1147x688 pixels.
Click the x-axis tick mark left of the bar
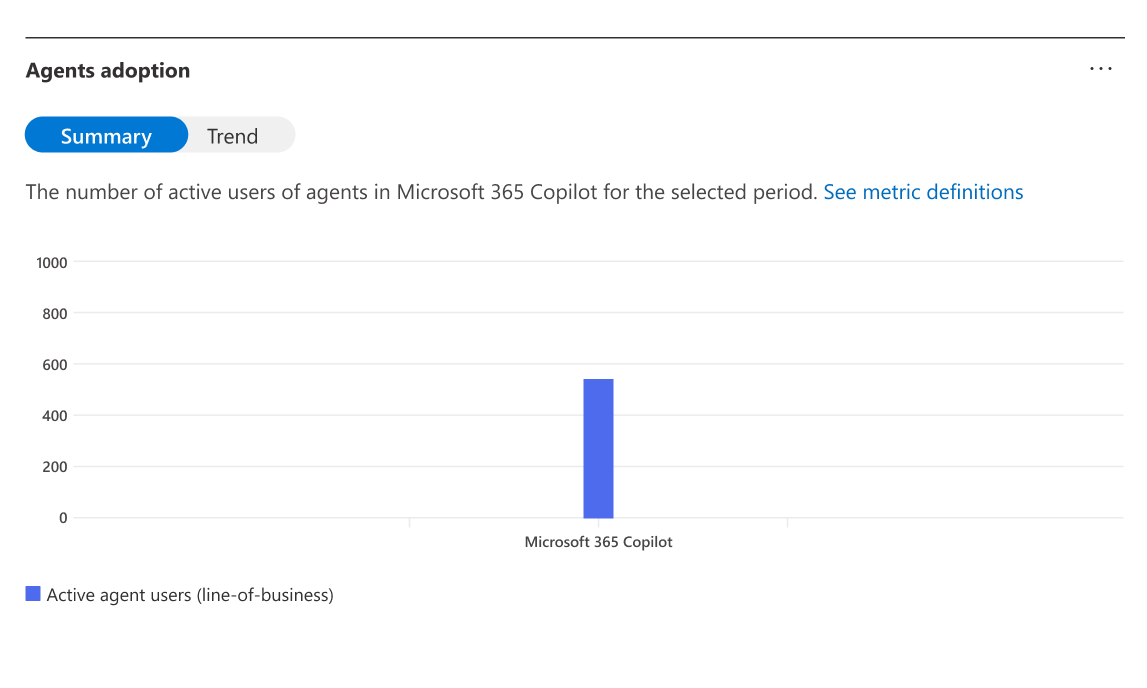point(409,522)
